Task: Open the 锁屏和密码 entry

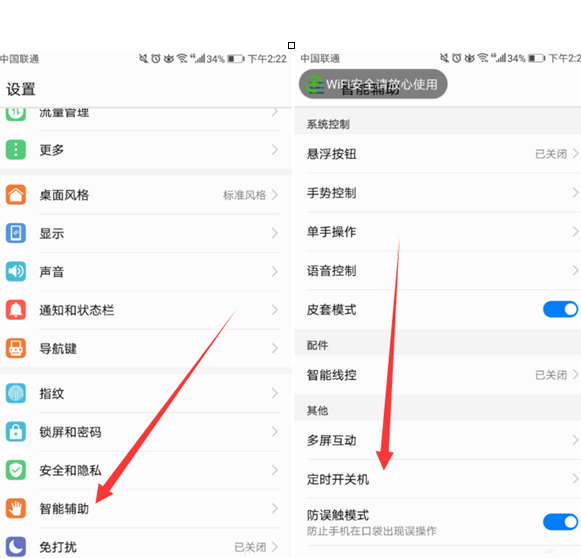Action: pos(146,432)
